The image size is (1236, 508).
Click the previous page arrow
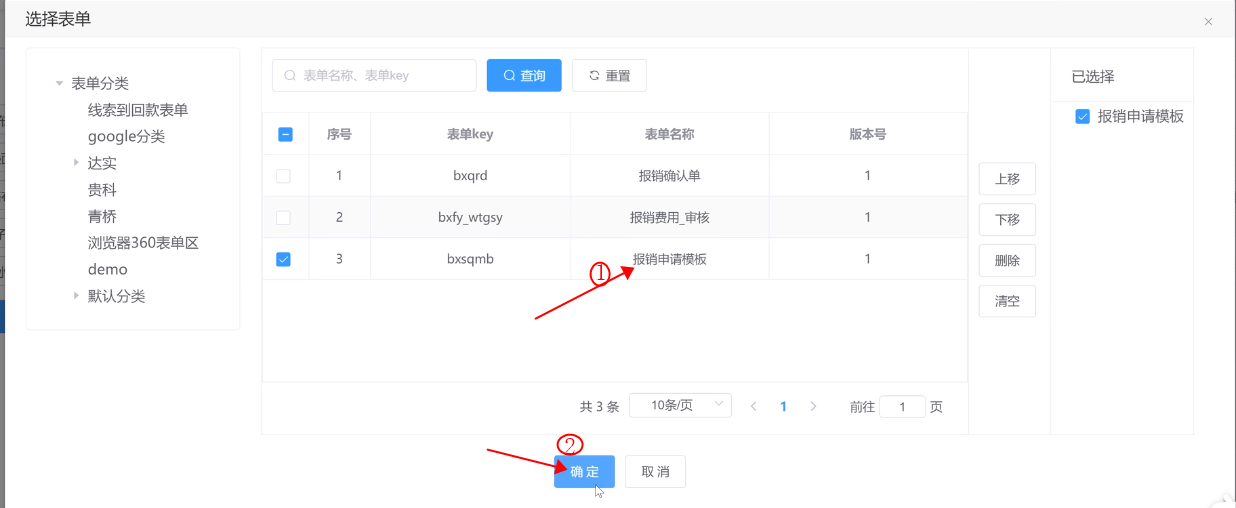[754, 406]
